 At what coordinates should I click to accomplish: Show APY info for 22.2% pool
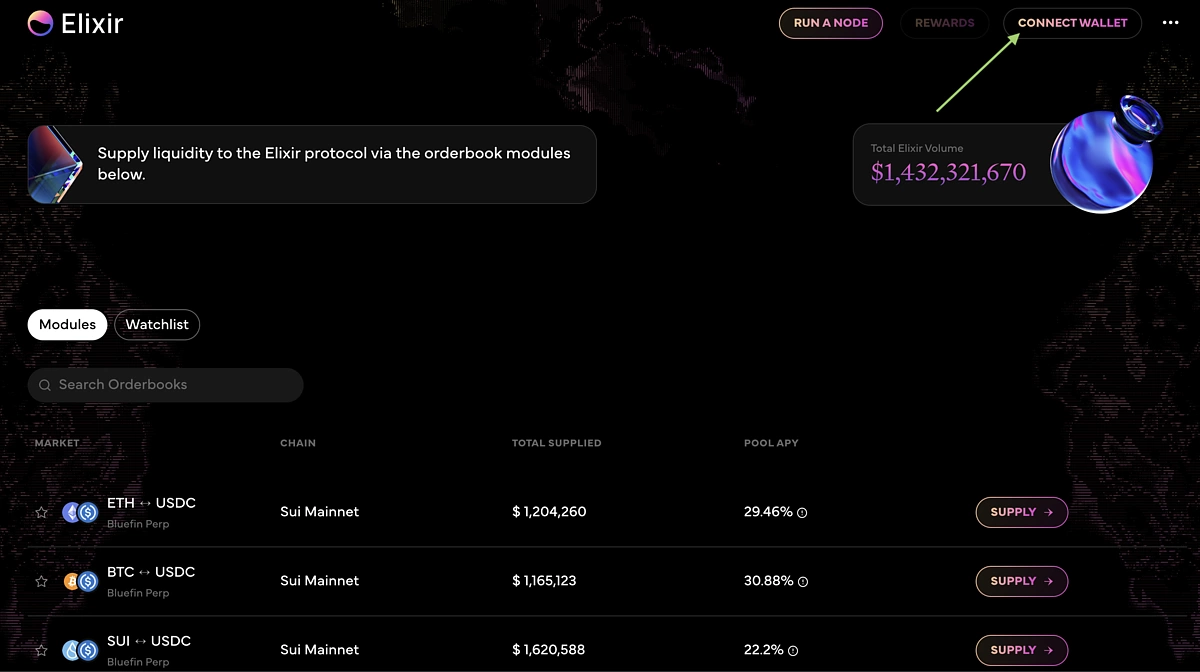793,650
